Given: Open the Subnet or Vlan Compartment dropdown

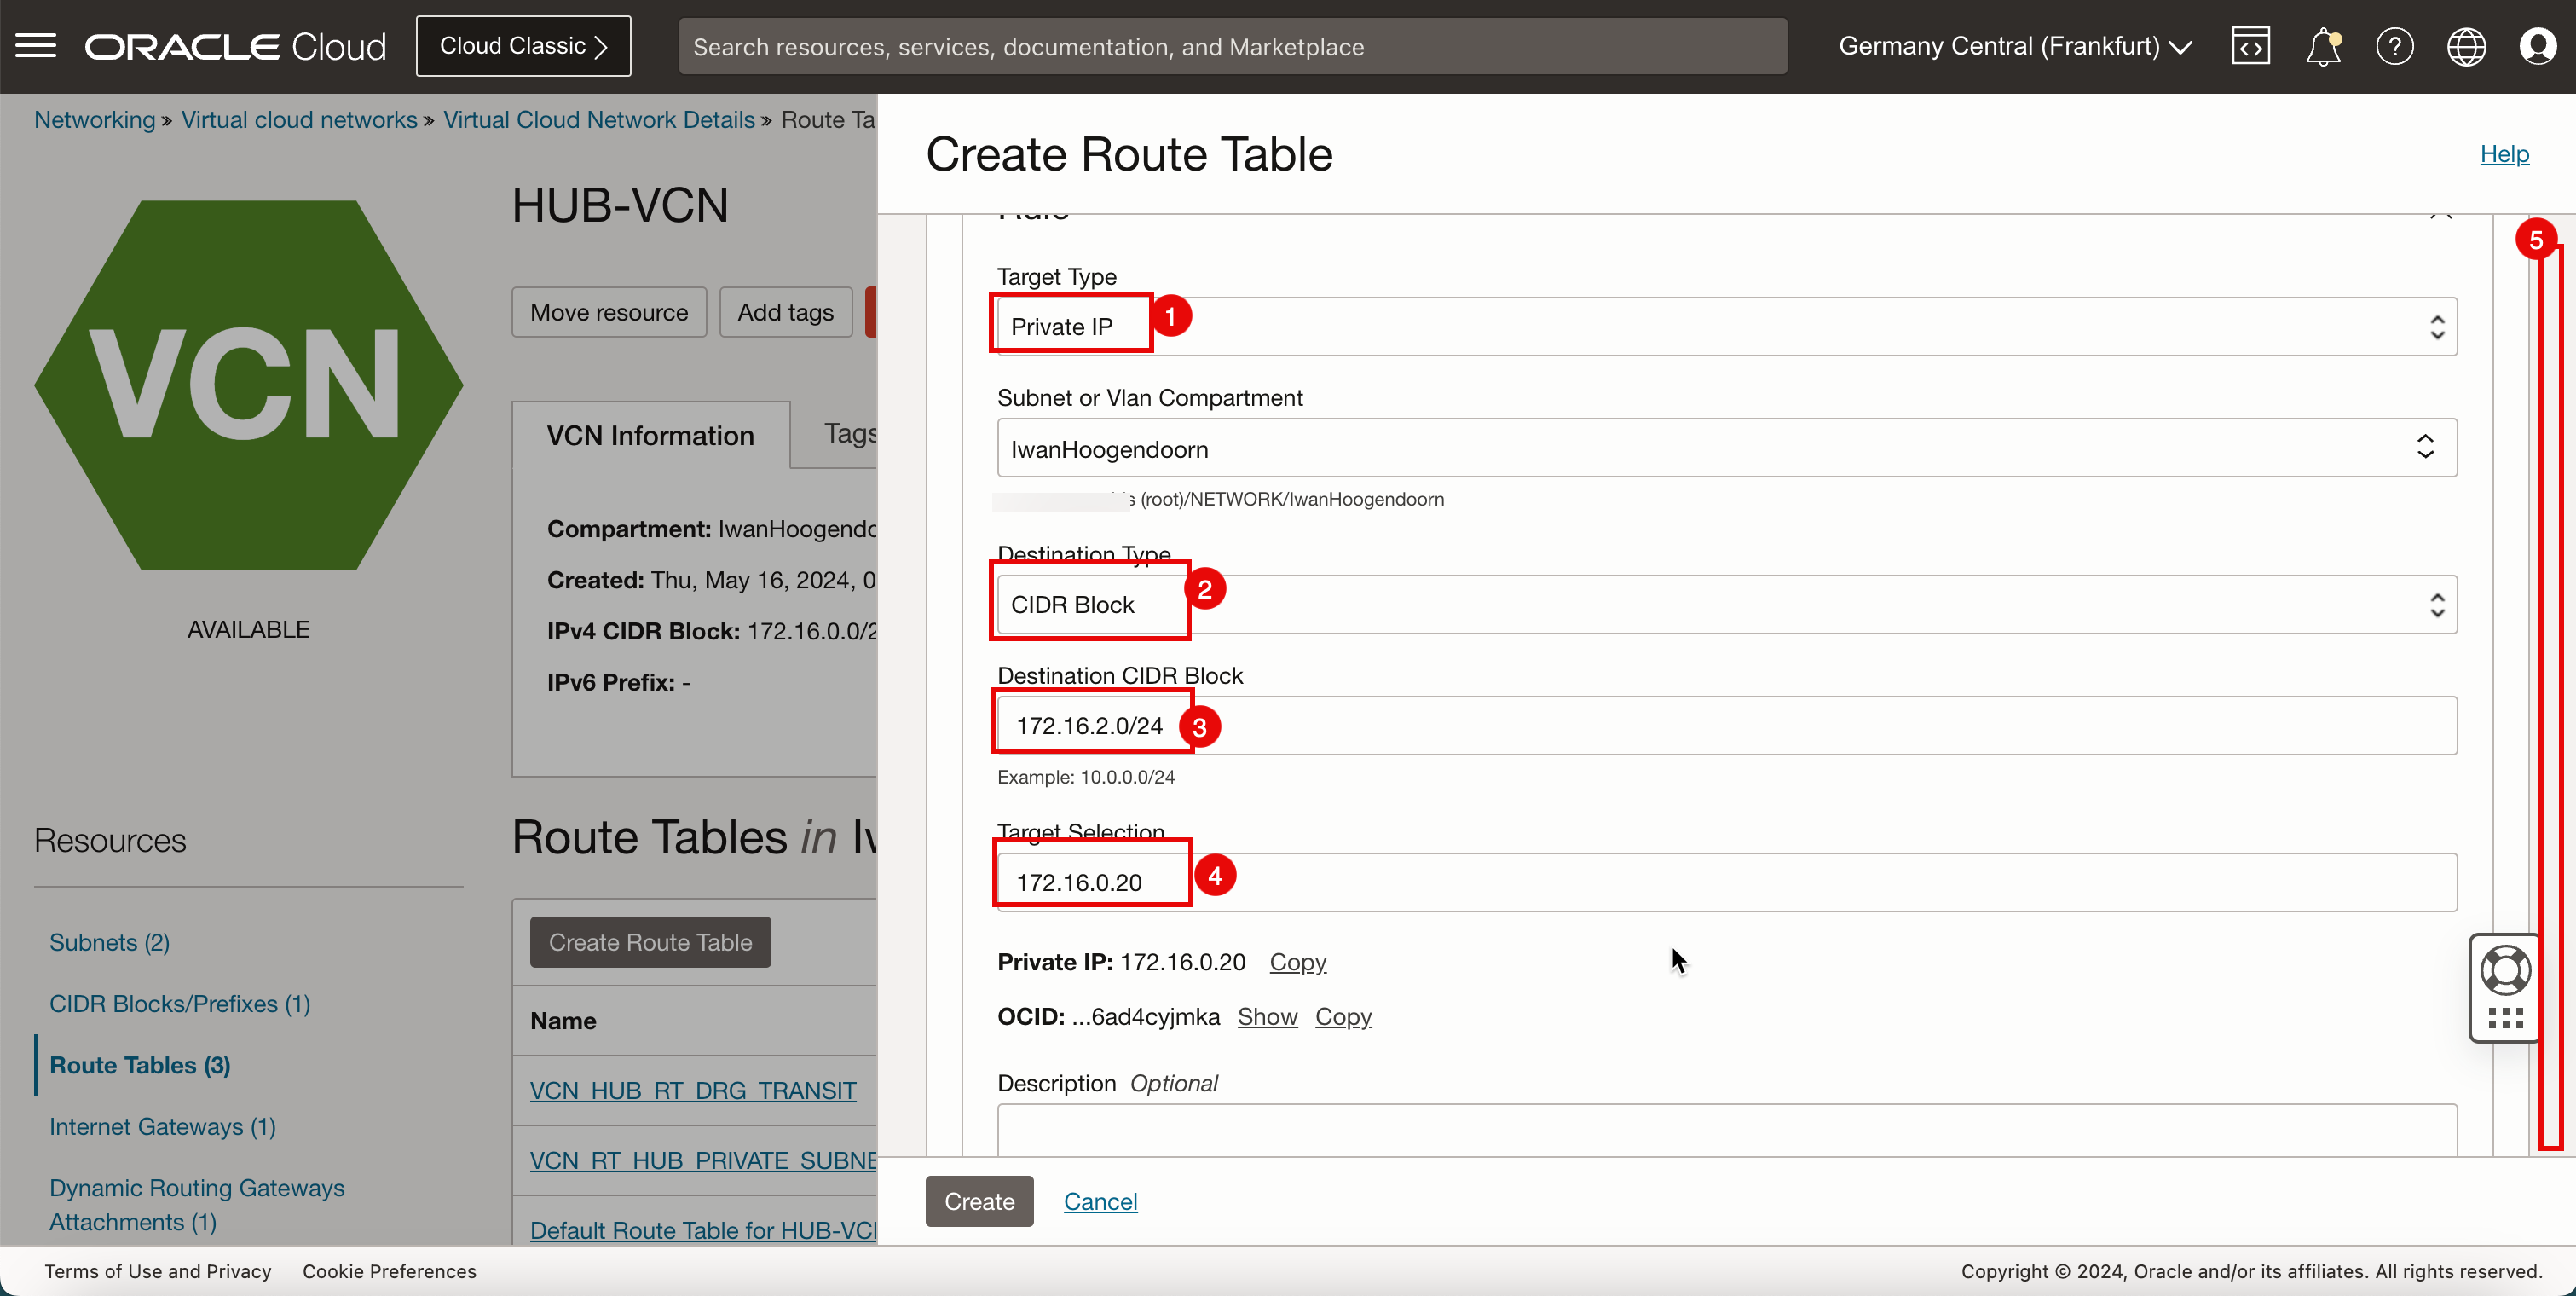Looking at the screenshot, I should point(1726,448).
